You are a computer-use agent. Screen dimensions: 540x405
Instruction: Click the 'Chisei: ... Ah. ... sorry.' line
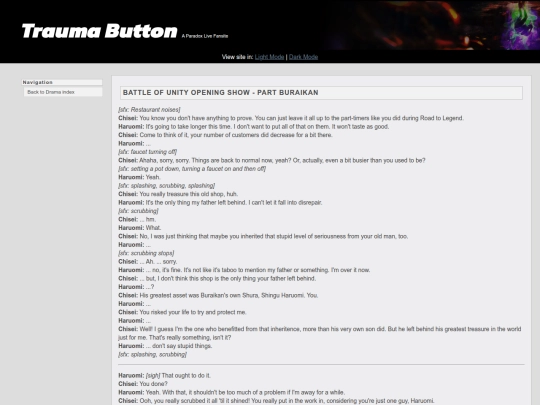coord(148,261)
